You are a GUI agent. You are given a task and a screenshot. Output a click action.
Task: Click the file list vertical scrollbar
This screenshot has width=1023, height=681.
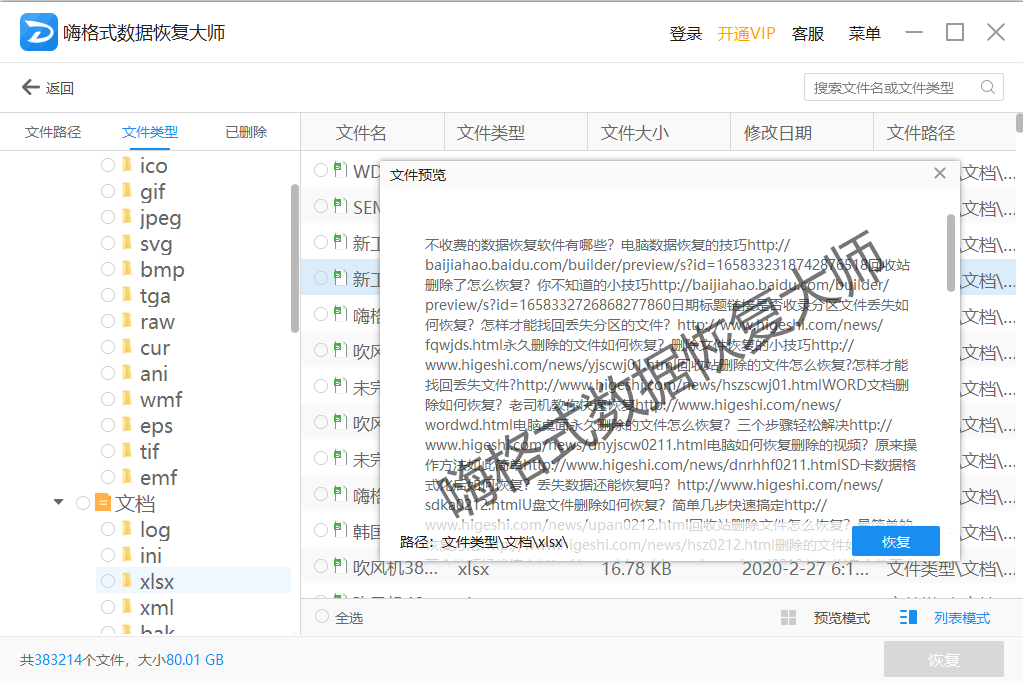point(1019,123)
